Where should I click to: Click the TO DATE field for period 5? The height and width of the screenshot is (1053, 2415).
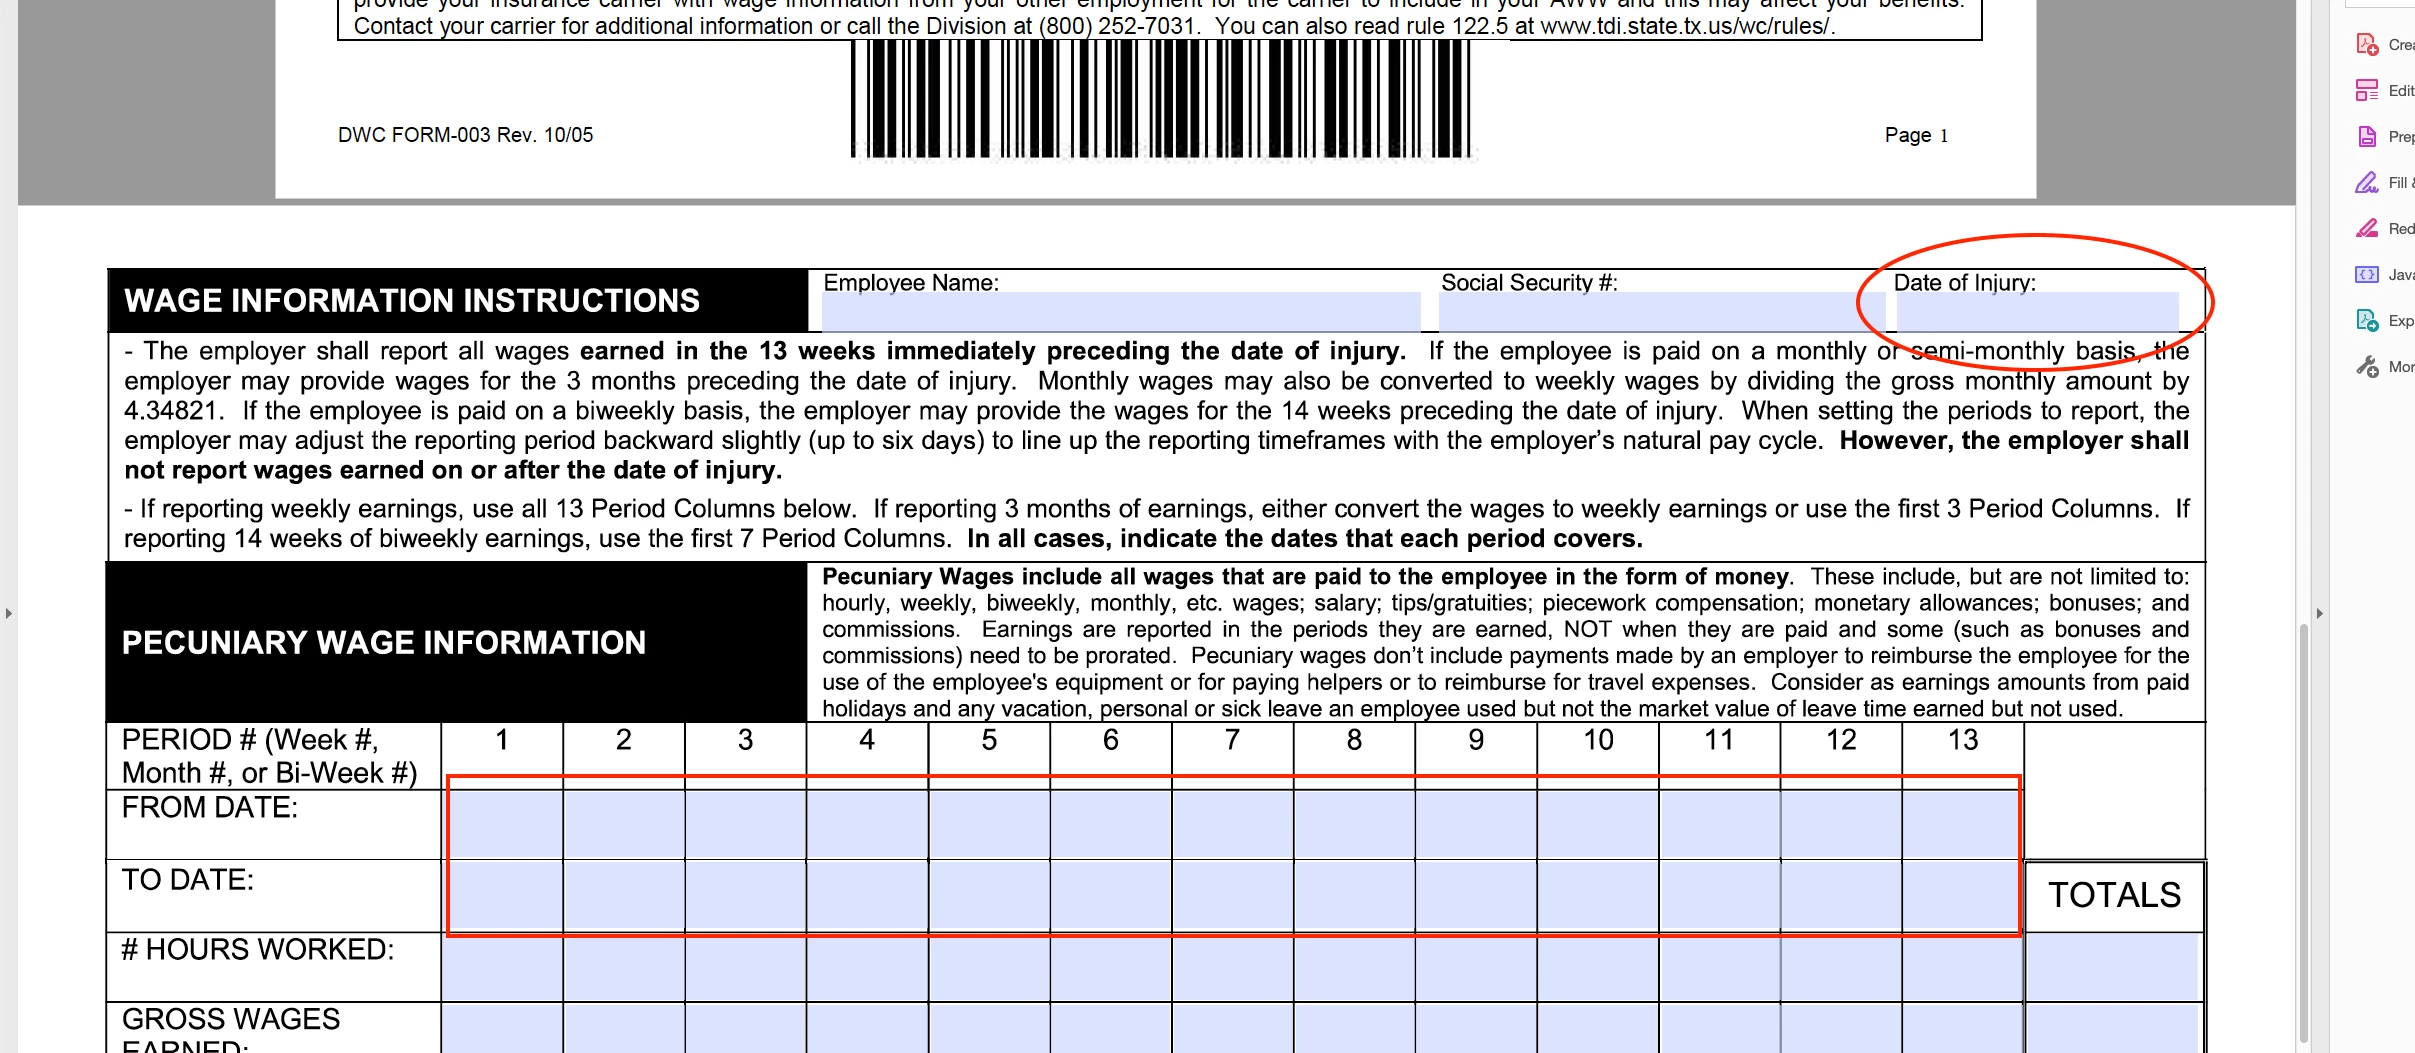989,896
